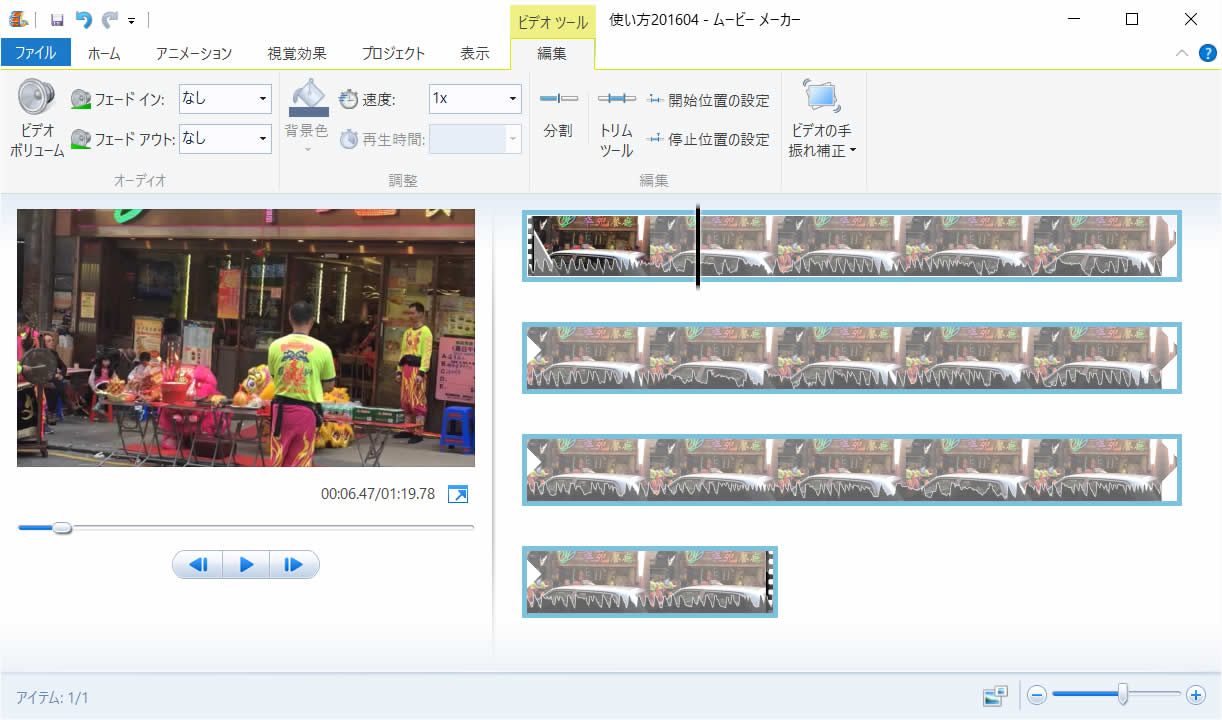Click the ビデオ ボリューム speaker icon
This screenshot has height=720, width=1222.
tap(37, 98)
